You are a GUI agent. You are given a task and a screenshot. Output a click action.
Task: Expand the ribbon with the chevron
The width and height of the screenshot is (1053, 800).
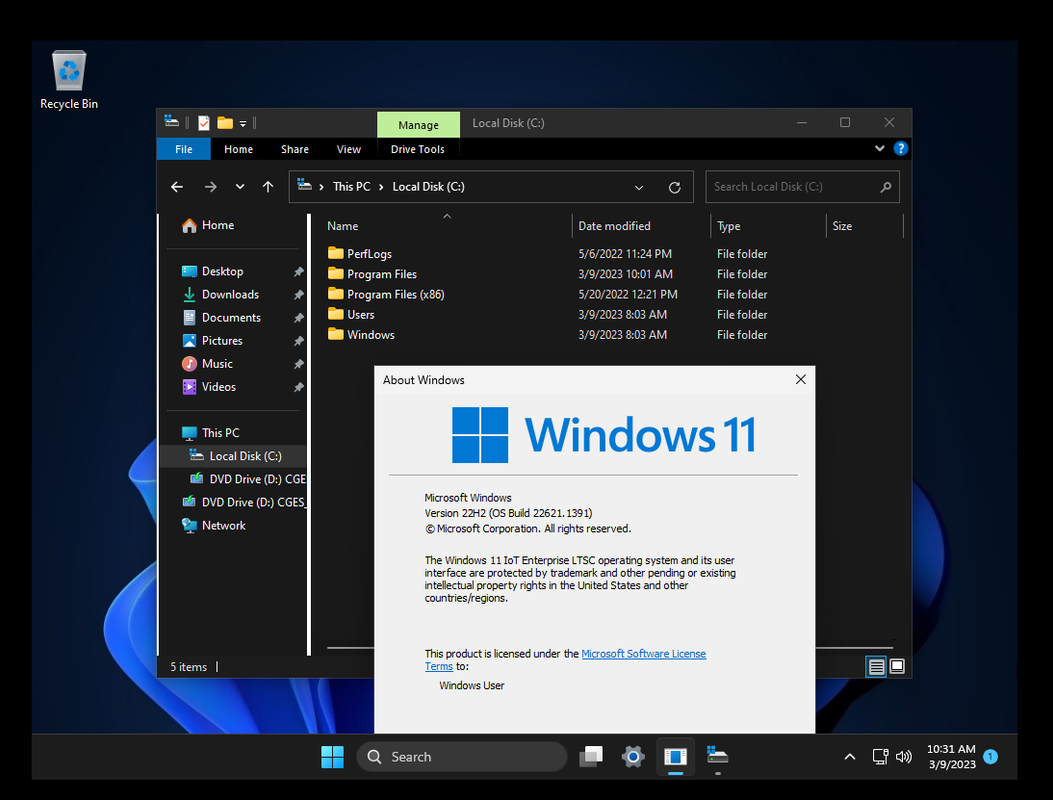point(880,148)
